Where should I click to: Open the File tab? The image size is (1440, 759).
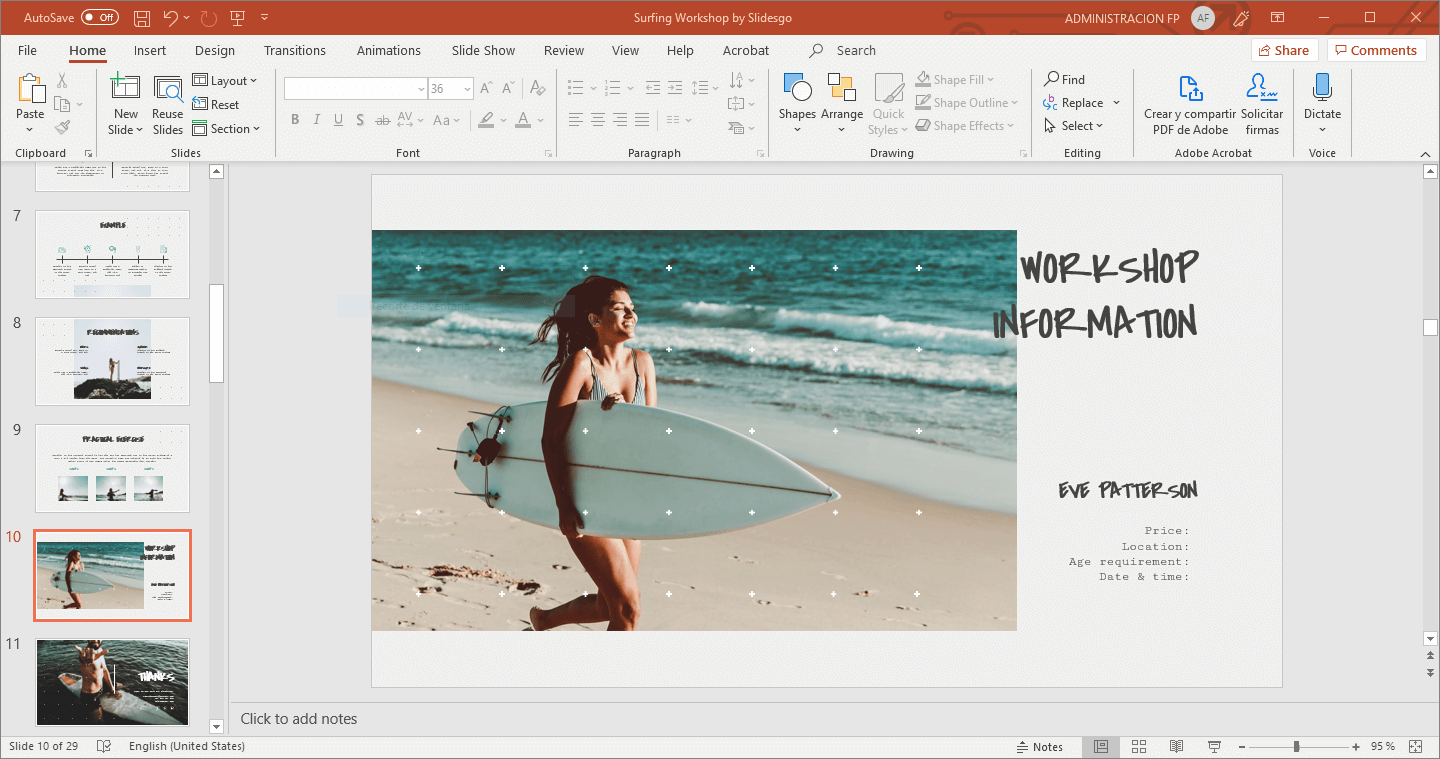27,50
